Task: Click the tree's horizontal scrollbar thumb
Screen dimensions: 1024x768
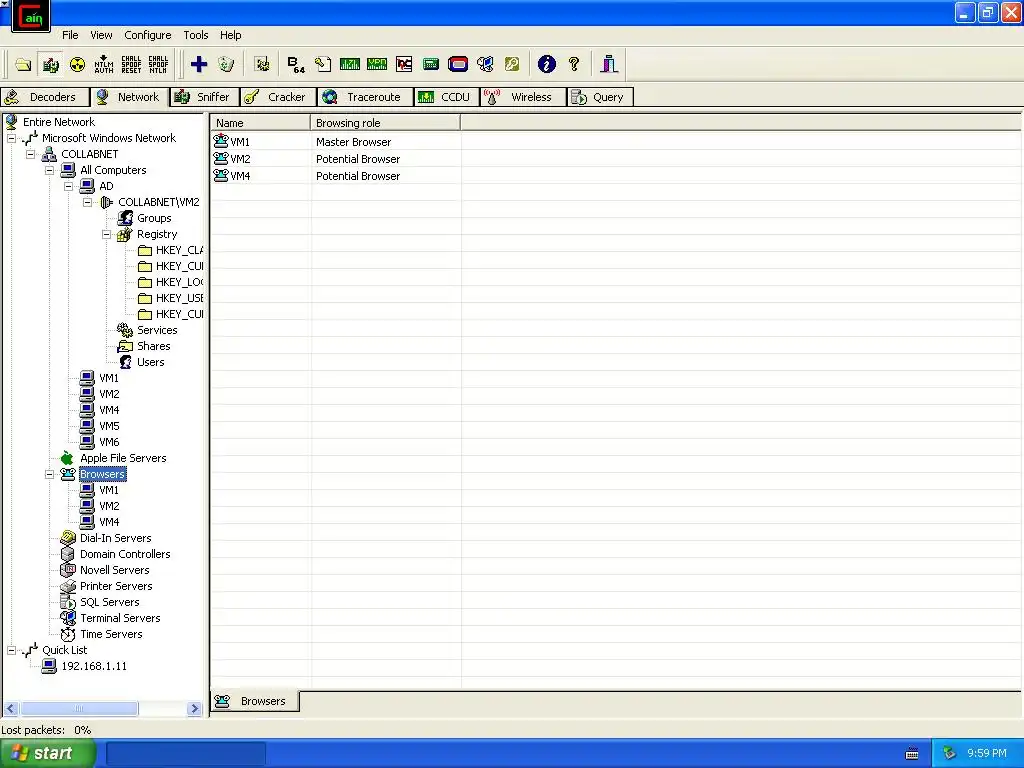Action: click(78, 709)
